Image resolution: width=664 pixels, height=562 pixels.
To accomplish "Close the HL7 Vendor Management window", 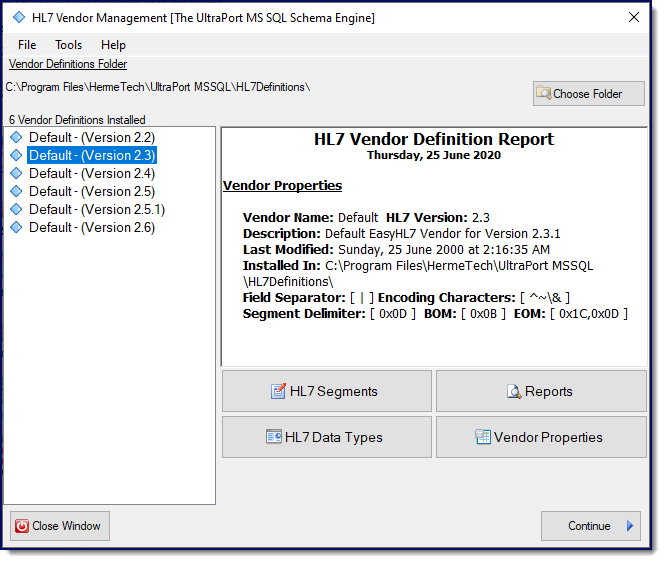I will tap(634, 17).
